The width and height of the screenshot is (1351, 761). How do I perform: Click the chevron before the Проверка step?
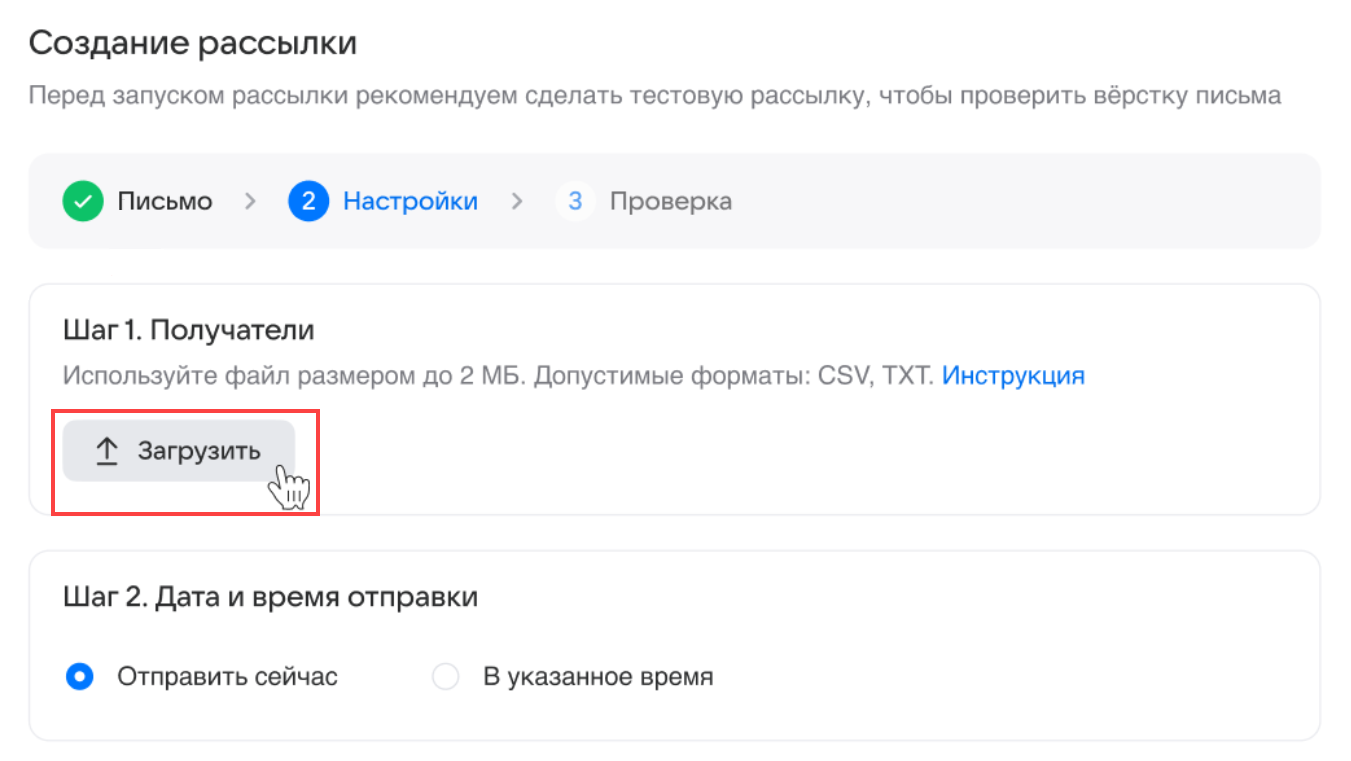pyautogui.click(x=517, y=202)
